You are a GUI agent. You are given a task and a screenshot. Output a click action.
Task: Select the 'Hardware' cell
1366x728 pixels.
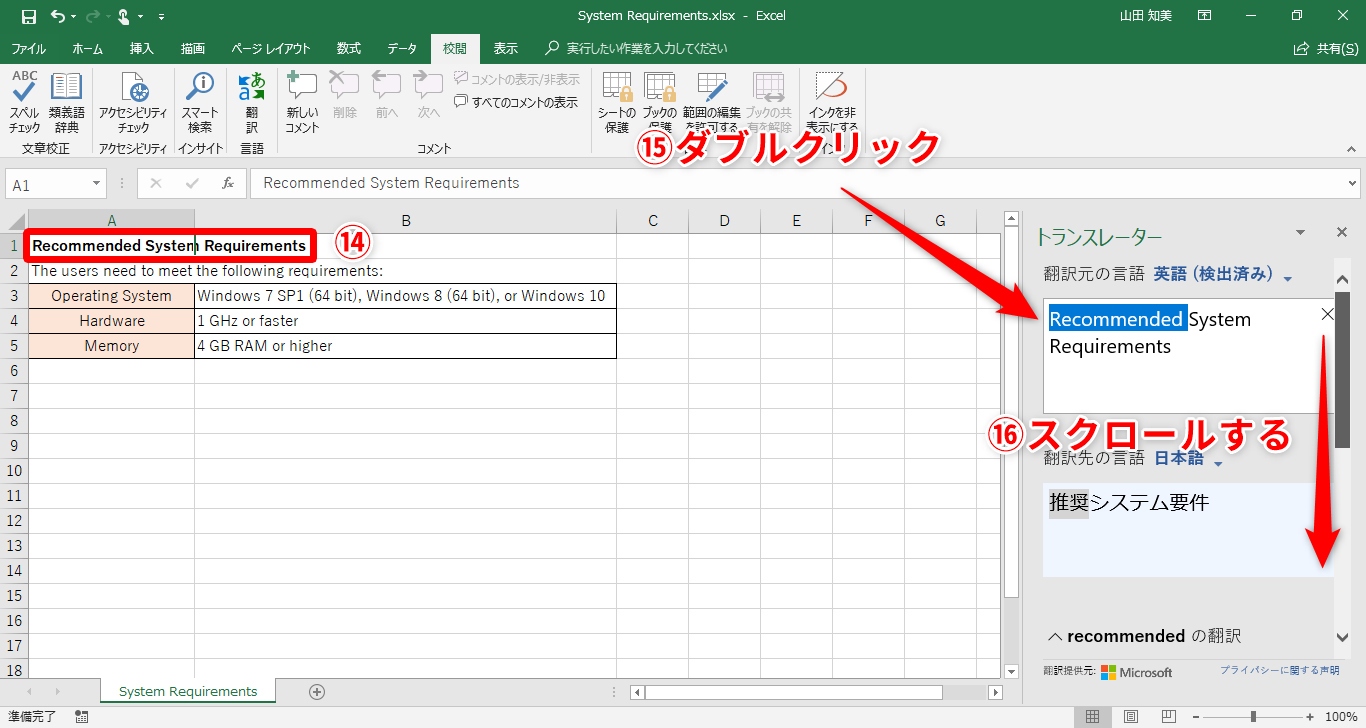[x=112, y=321]
